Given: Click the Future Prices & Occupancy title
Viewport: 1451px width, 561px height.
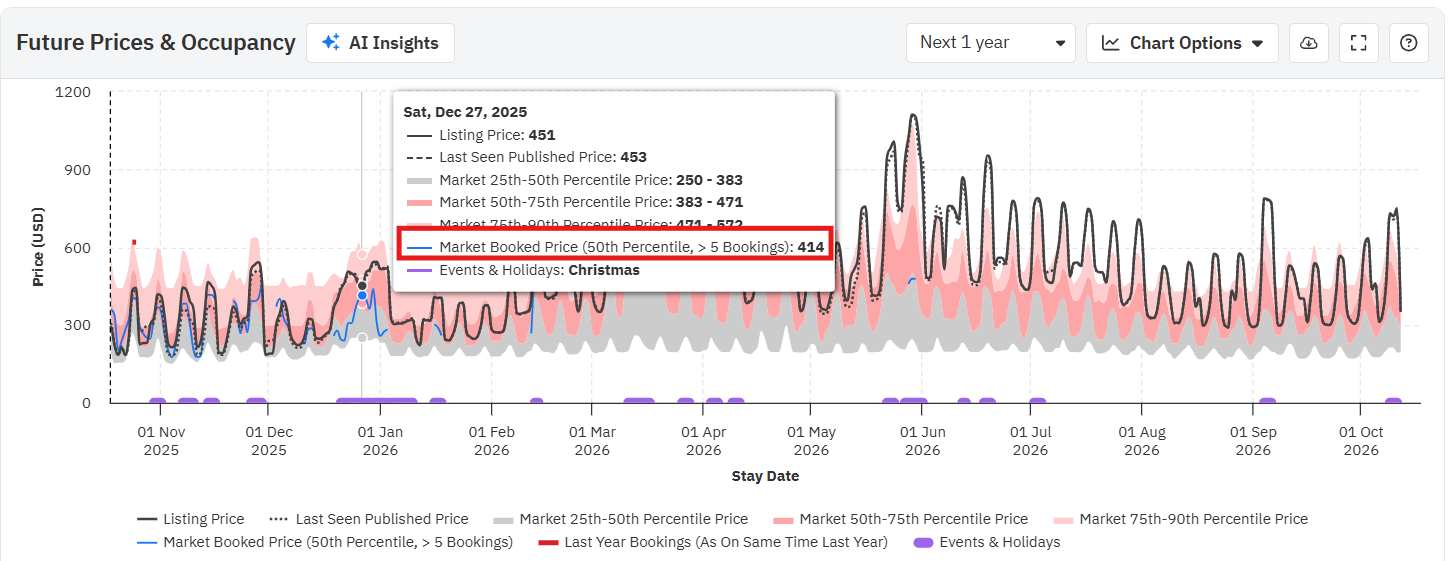Looking at the screenshot, I should coord(156,43).
